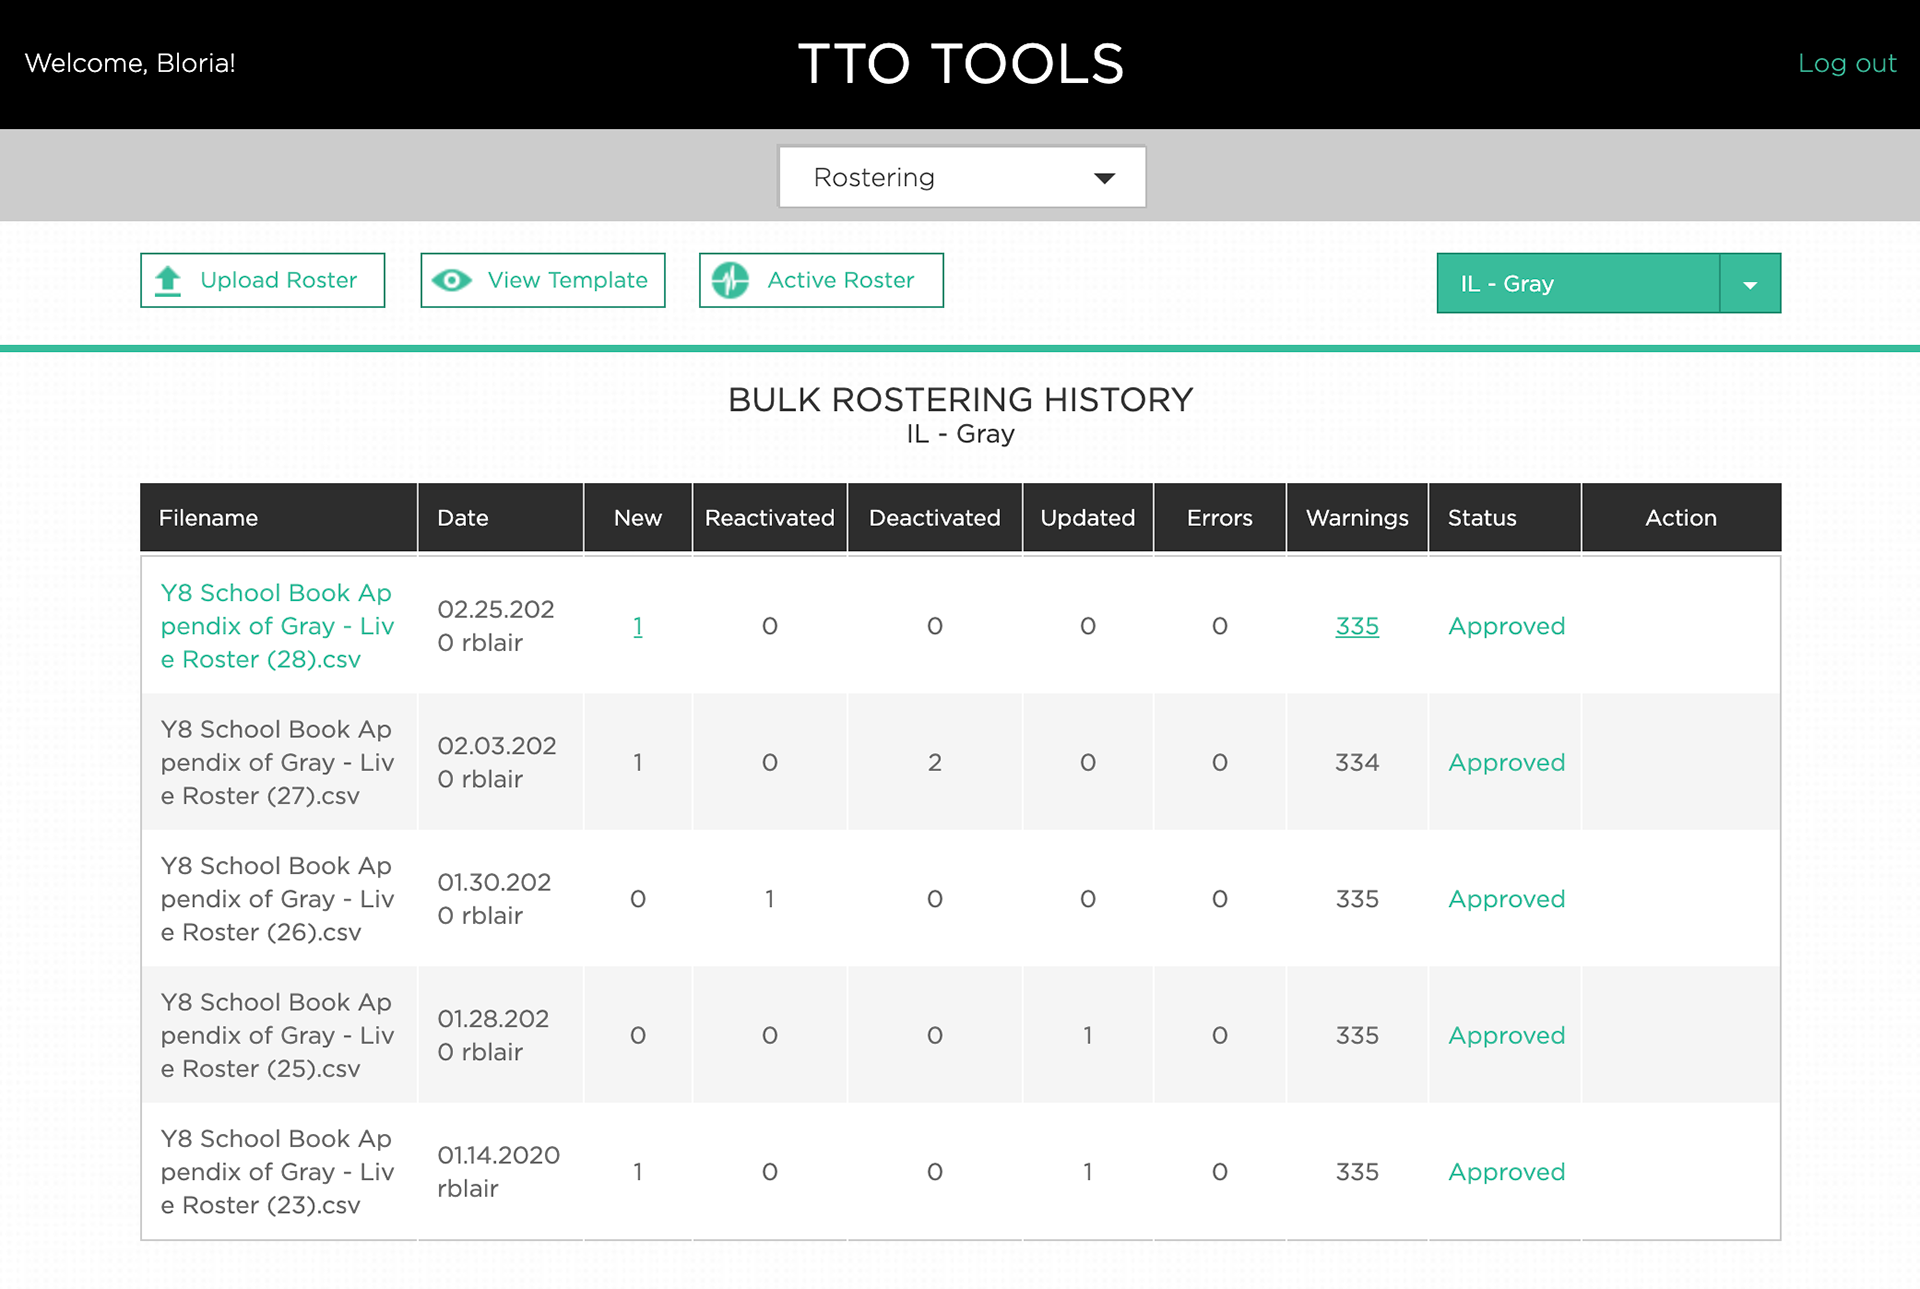1920x1289 pixels.
Task: Select the Live Roster (23).csv filename
Action: click(x=277, y=1172)
